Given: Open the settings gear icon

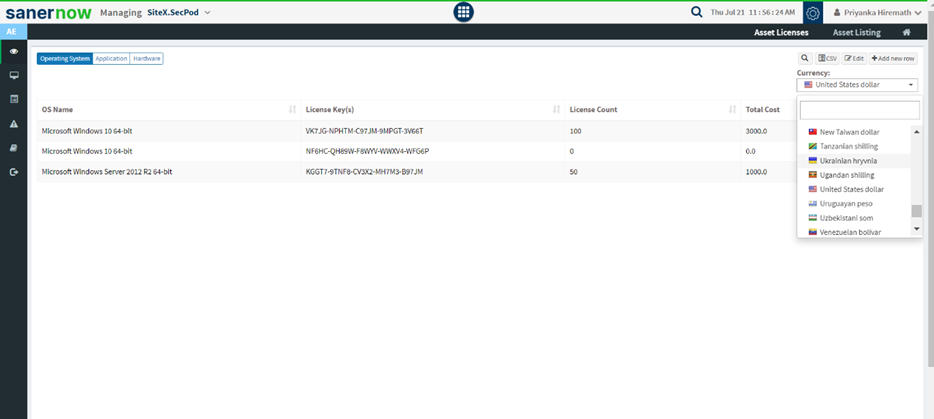Looking at the screenshot, I should 813,13.
